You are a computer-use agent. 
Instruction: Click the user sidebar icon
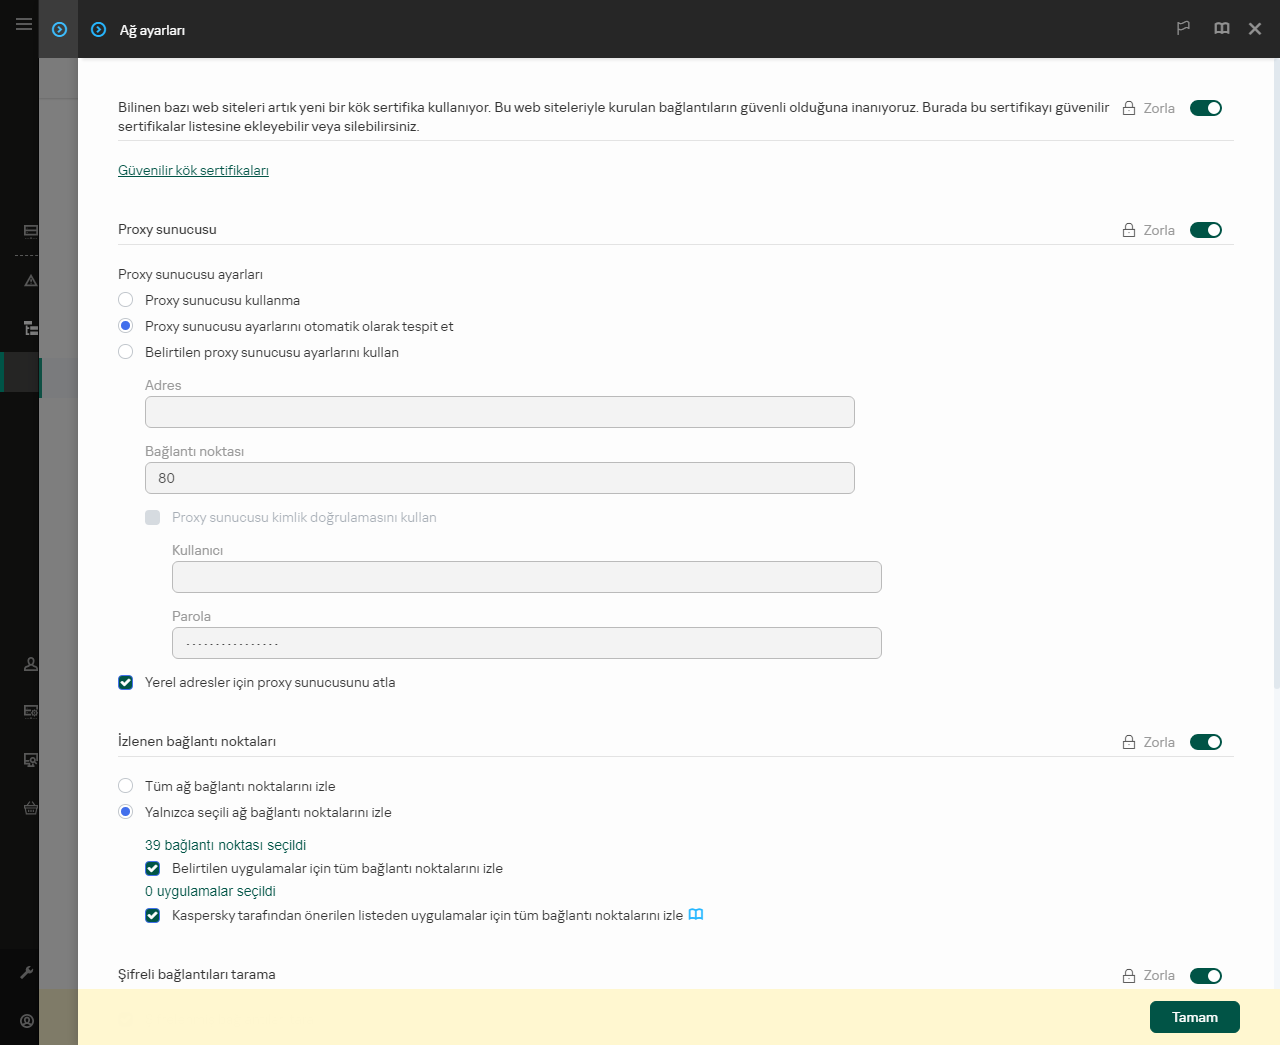pyautogui.click(x=31, y=664)
